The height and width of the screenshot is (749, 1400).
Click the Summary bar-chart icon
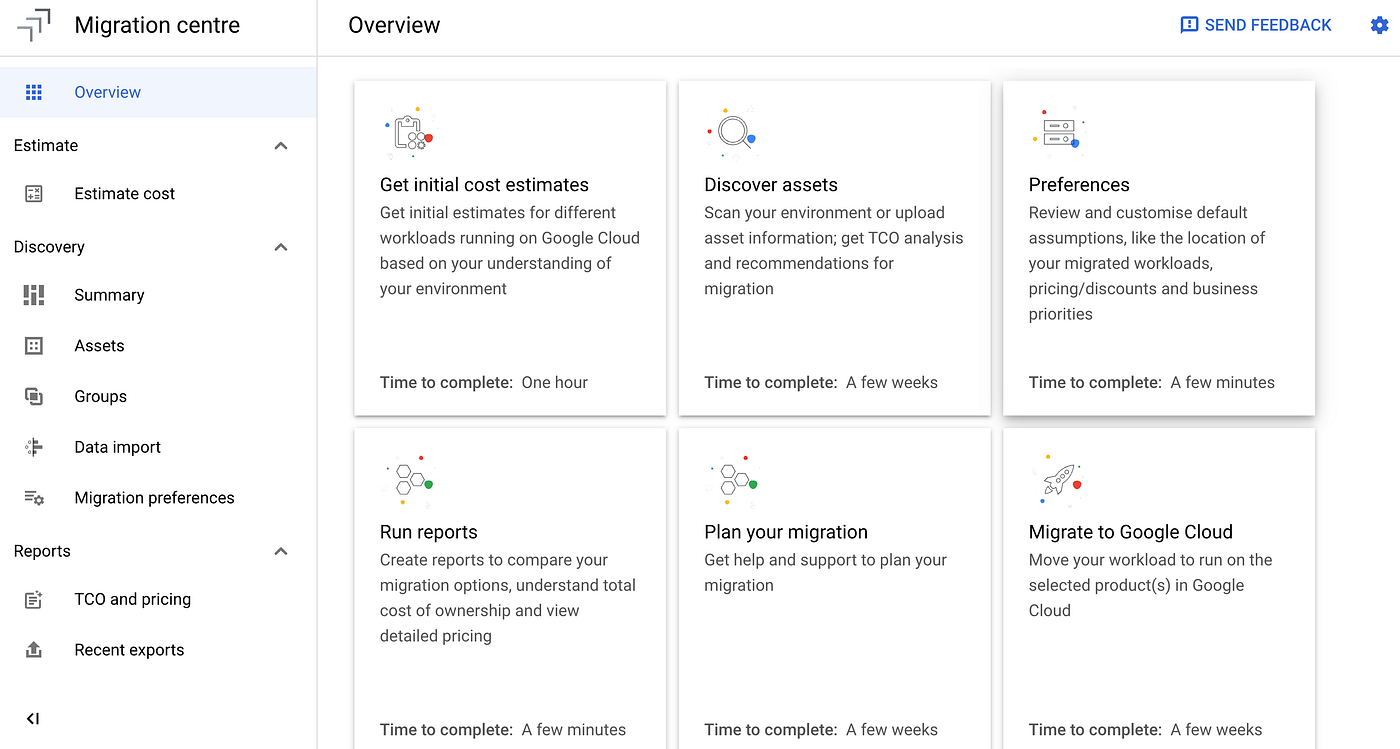(x=33, y=294)
